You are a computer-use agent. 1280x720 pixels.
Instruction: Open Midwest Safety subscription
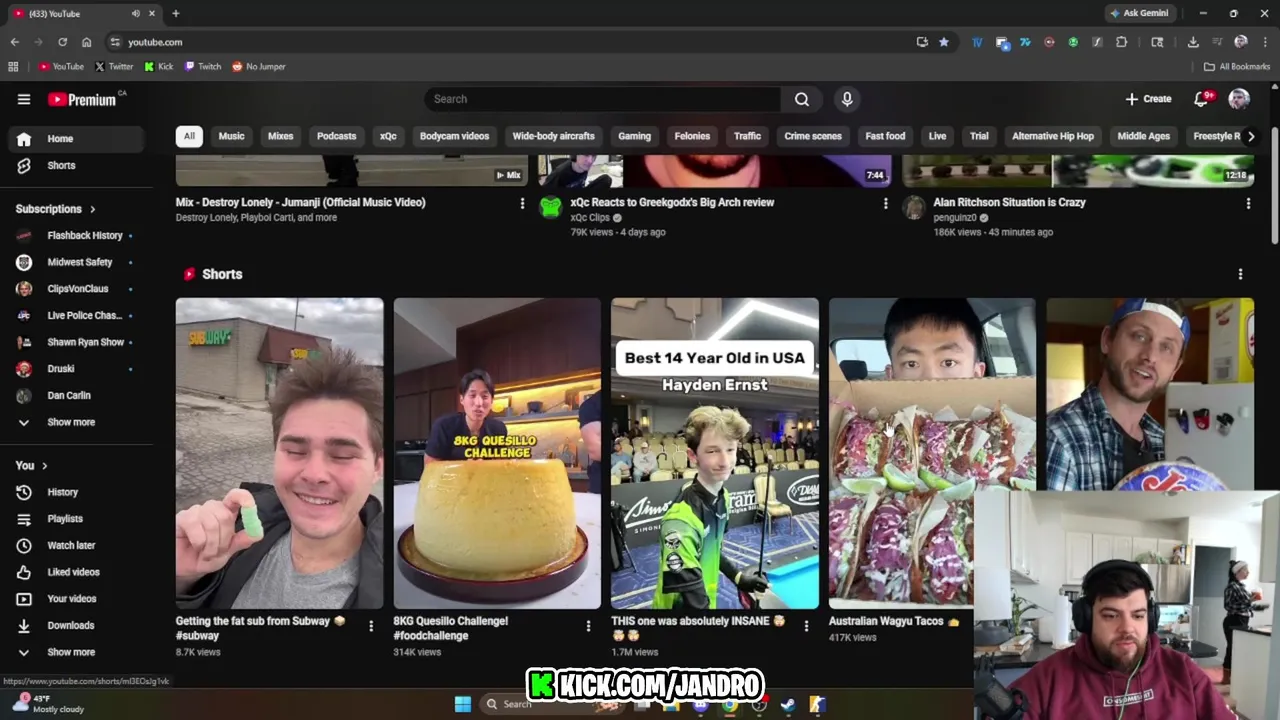[x=78, y=262]
